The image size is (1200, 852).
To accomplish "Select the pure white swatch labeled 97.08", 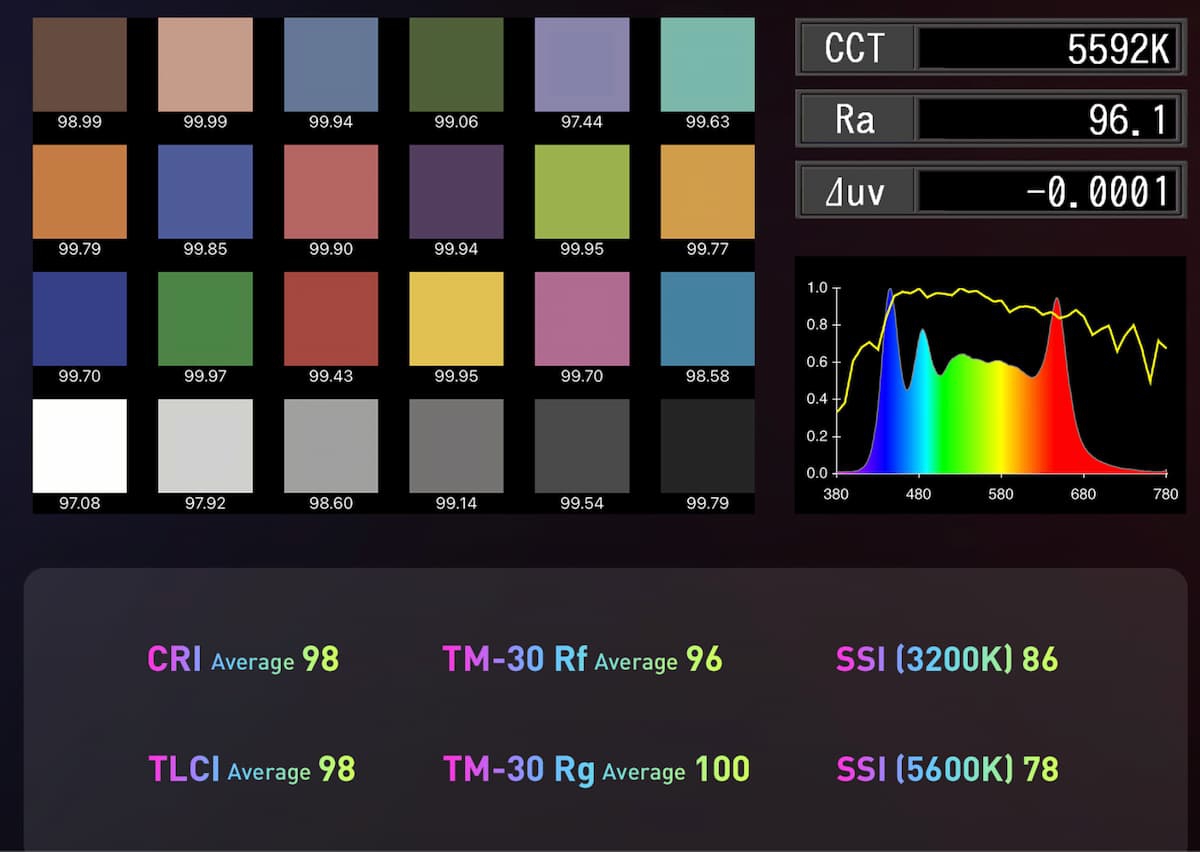I will coord(80,446).
